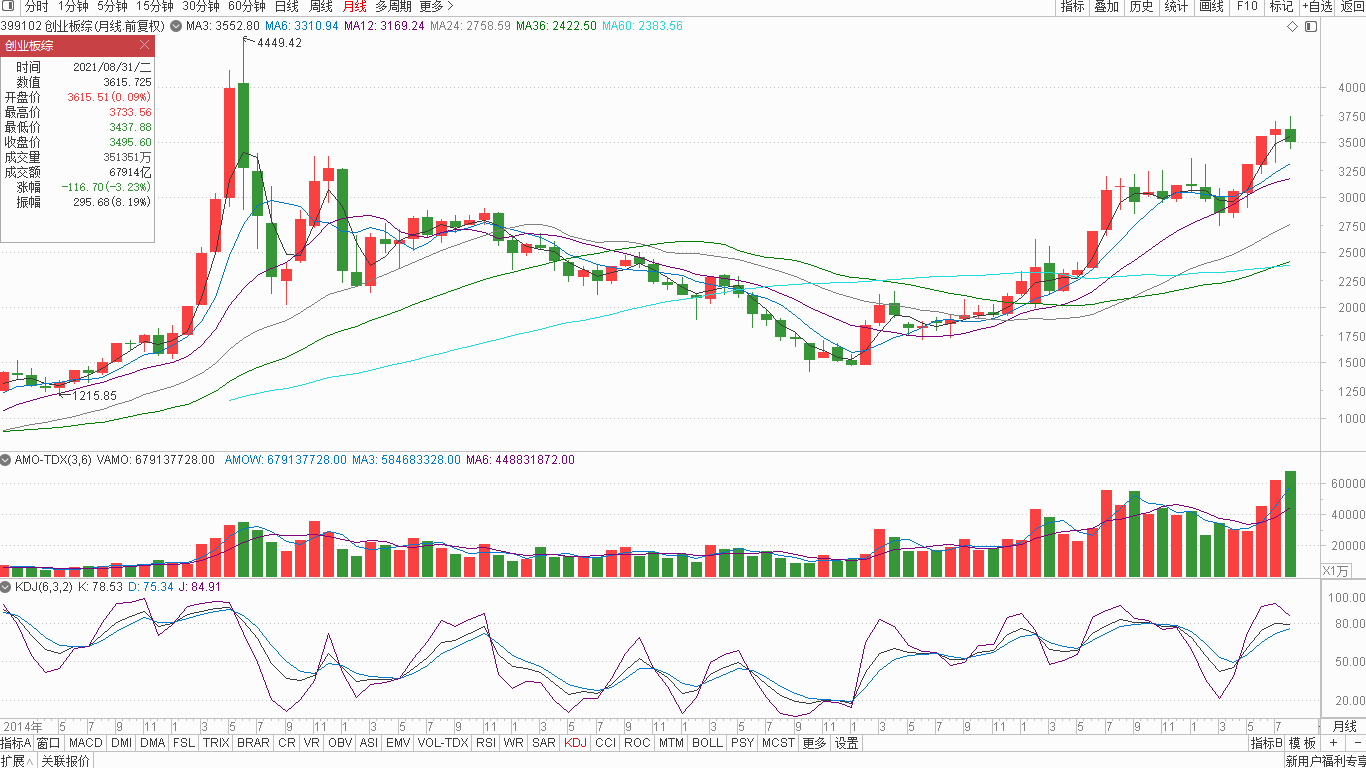This screenshot has height=768, width=1366.
Task: Select the 指标A tab at bottom
Action: 16,743
